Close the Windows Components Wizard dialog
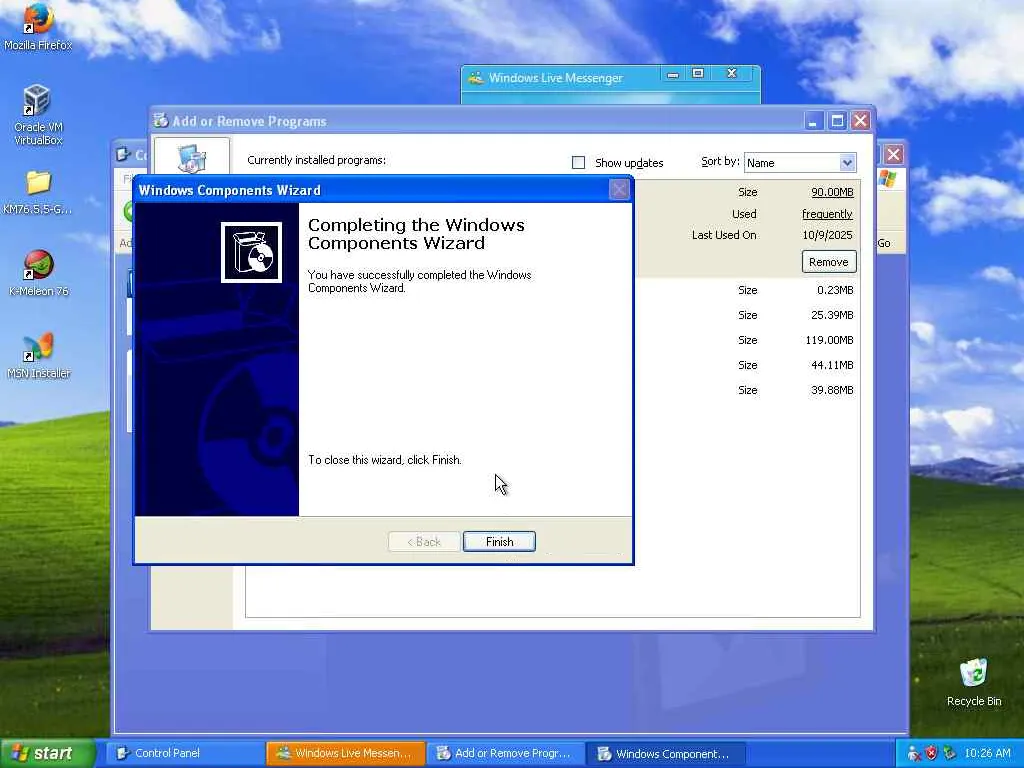This screenshot has height=768, width=1024. pyautogui.click(x=618, y=190)
